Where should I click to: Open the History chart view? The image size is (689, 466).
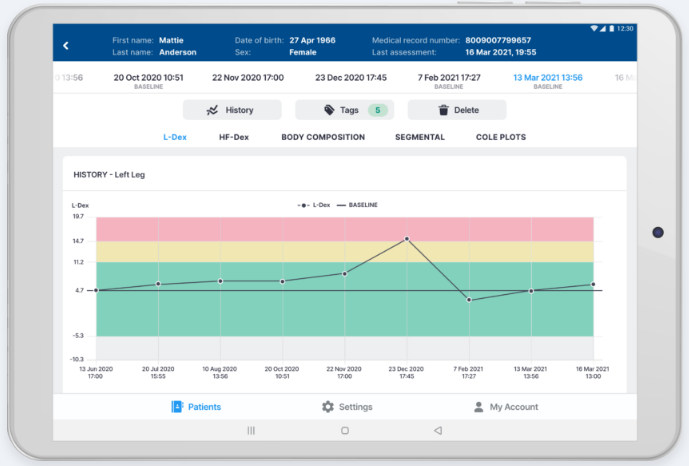(231, 110)
